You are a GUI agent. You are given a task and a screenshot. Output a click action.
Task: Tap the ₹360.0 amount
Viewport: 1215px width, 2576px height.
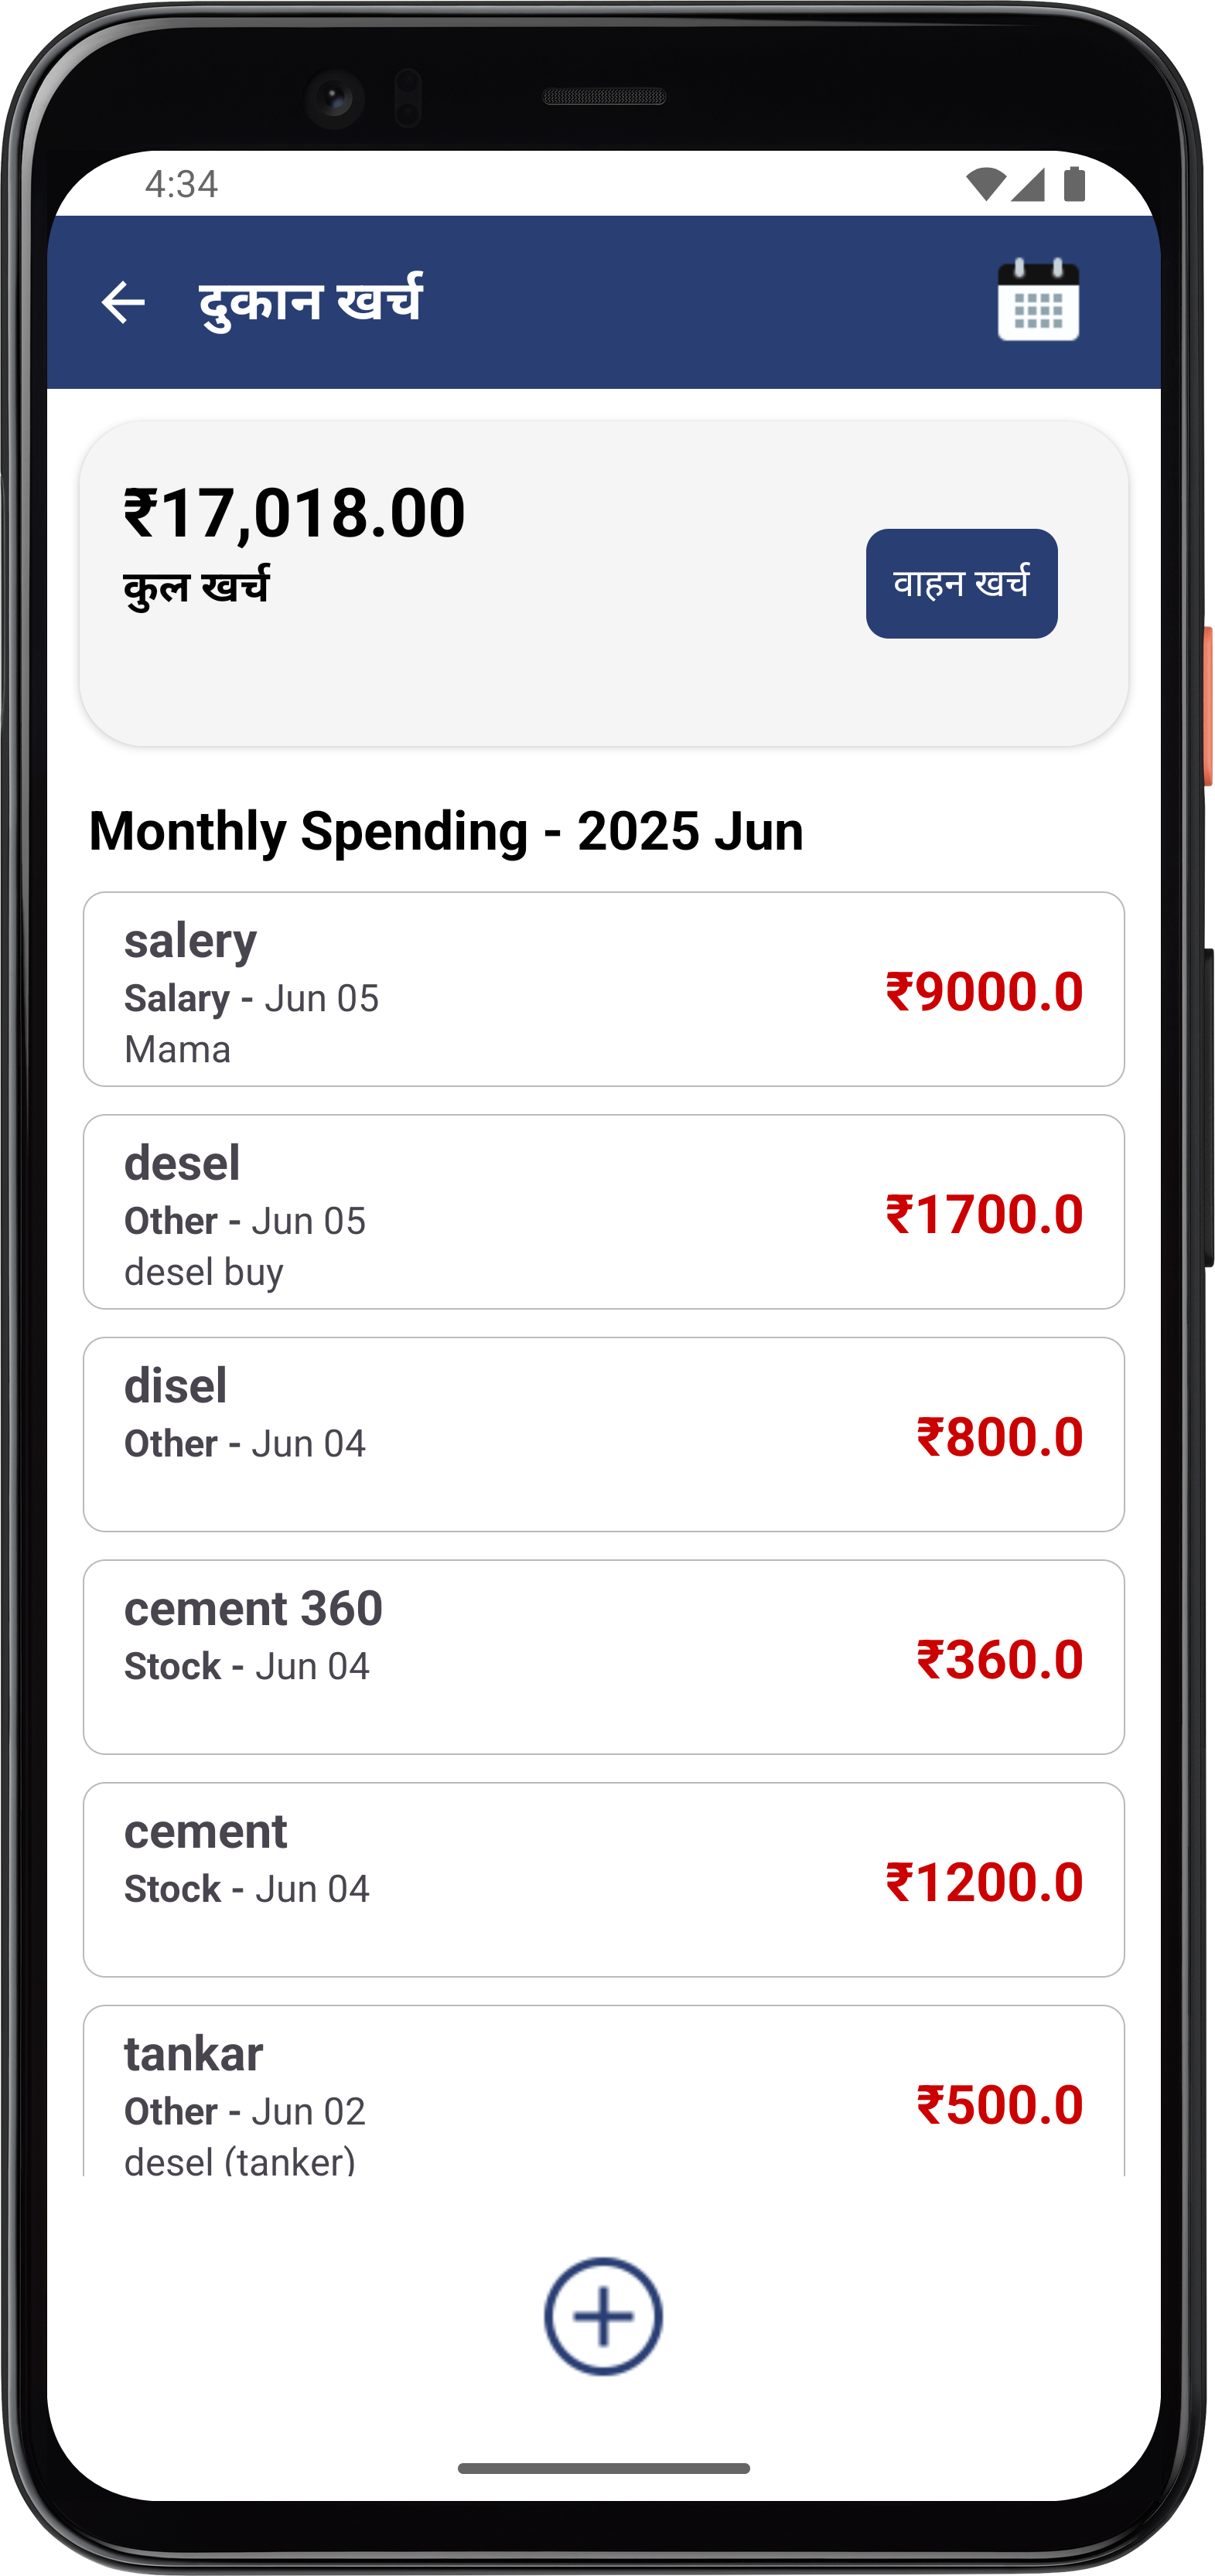pyautogui.click(x=999, y=1660)
